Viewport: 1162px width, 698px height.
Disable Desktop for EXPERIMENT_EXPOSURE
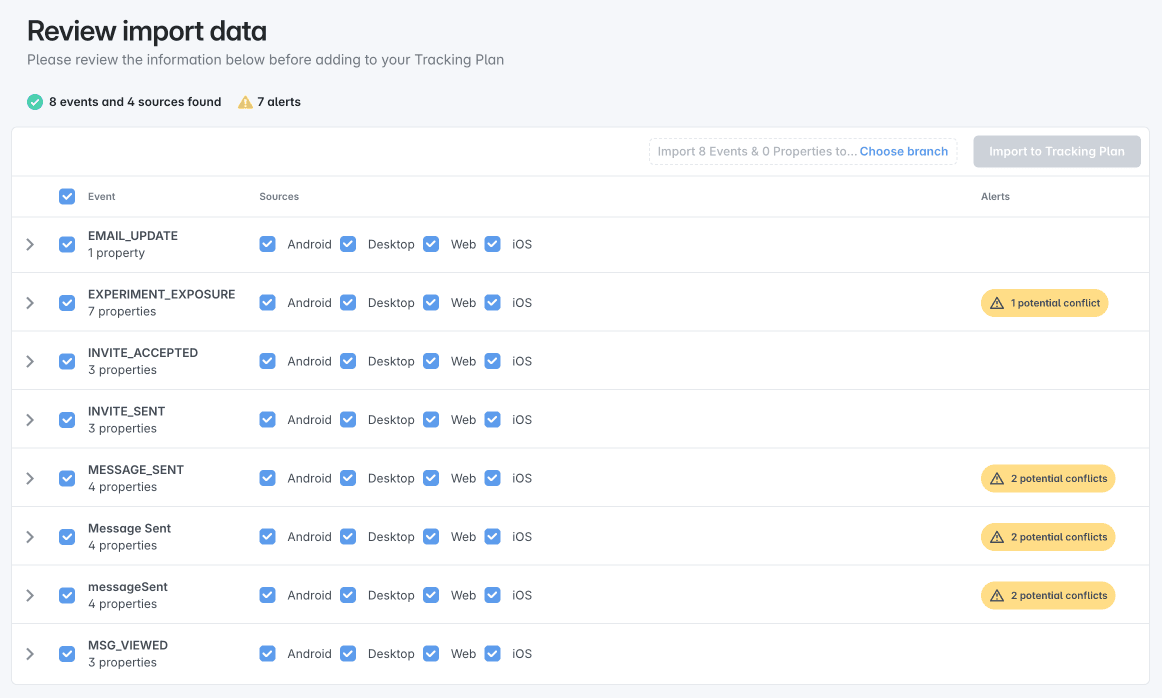click(x=347, y=302)
